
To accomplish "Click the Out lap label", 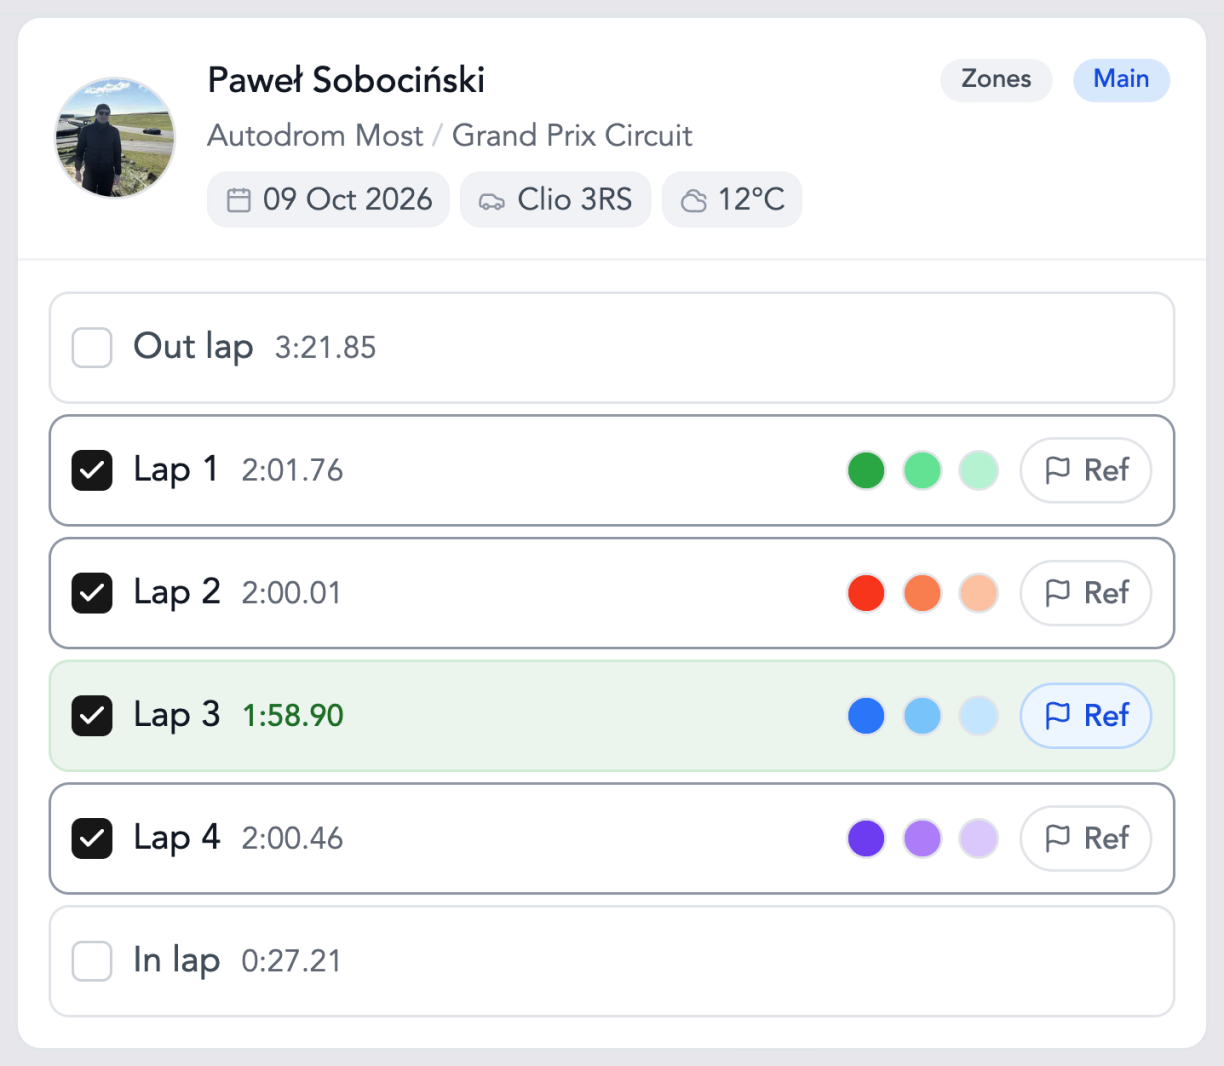I will pos(193,347).
